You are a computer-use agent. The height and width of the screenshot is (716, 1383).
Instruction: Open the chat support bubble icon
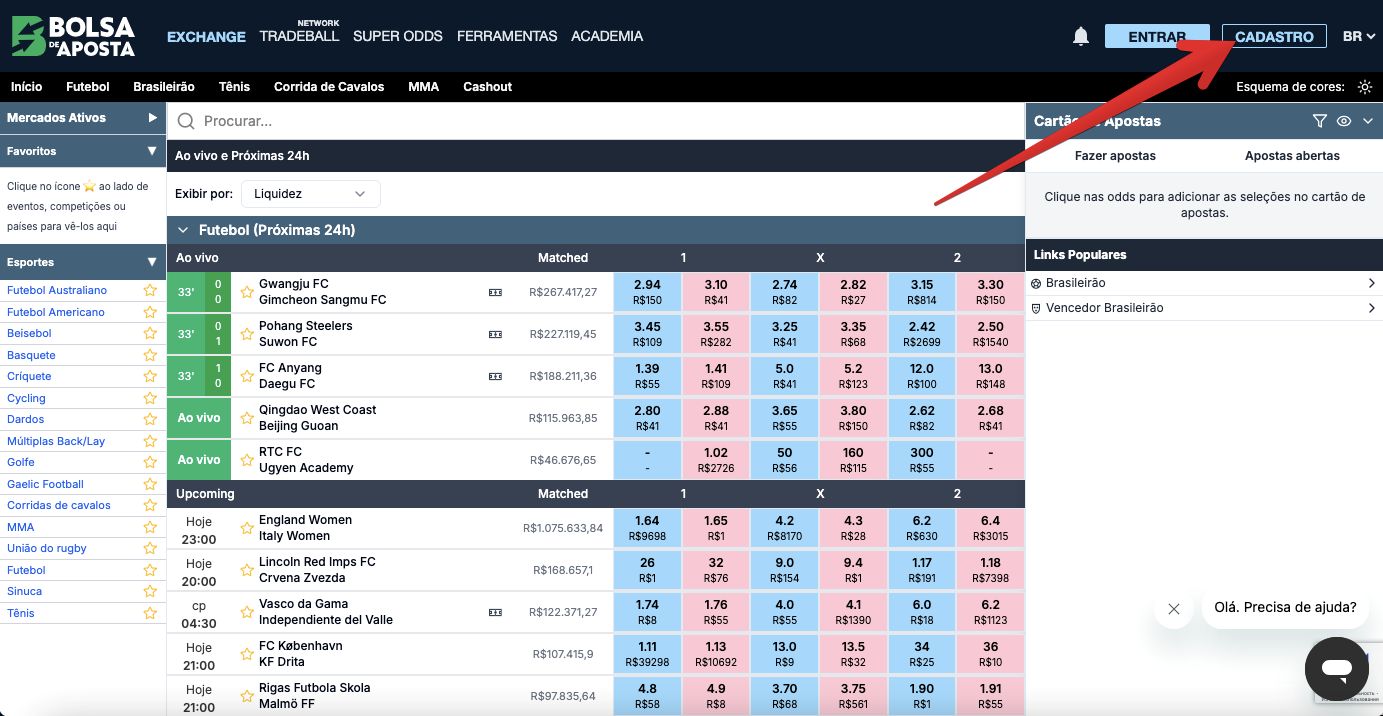point(1336,669)
